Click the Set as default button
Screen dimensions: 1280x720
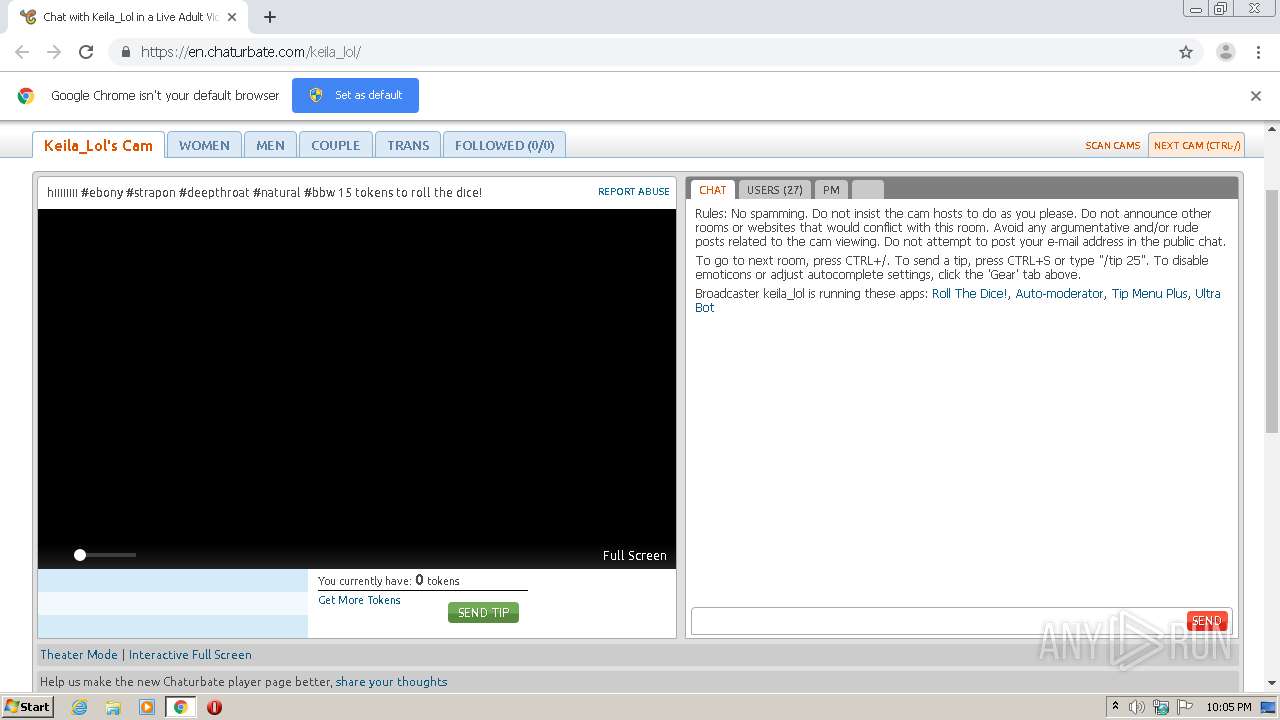pos(355,95)
